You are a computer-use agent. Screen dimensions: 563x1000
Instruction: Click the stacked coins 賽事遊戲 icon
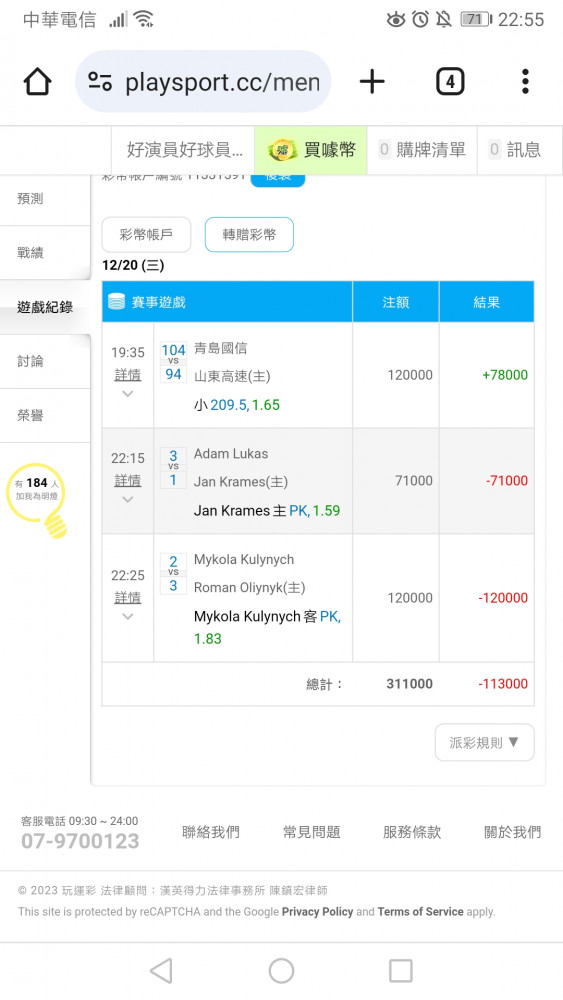(x=117, y=302)
